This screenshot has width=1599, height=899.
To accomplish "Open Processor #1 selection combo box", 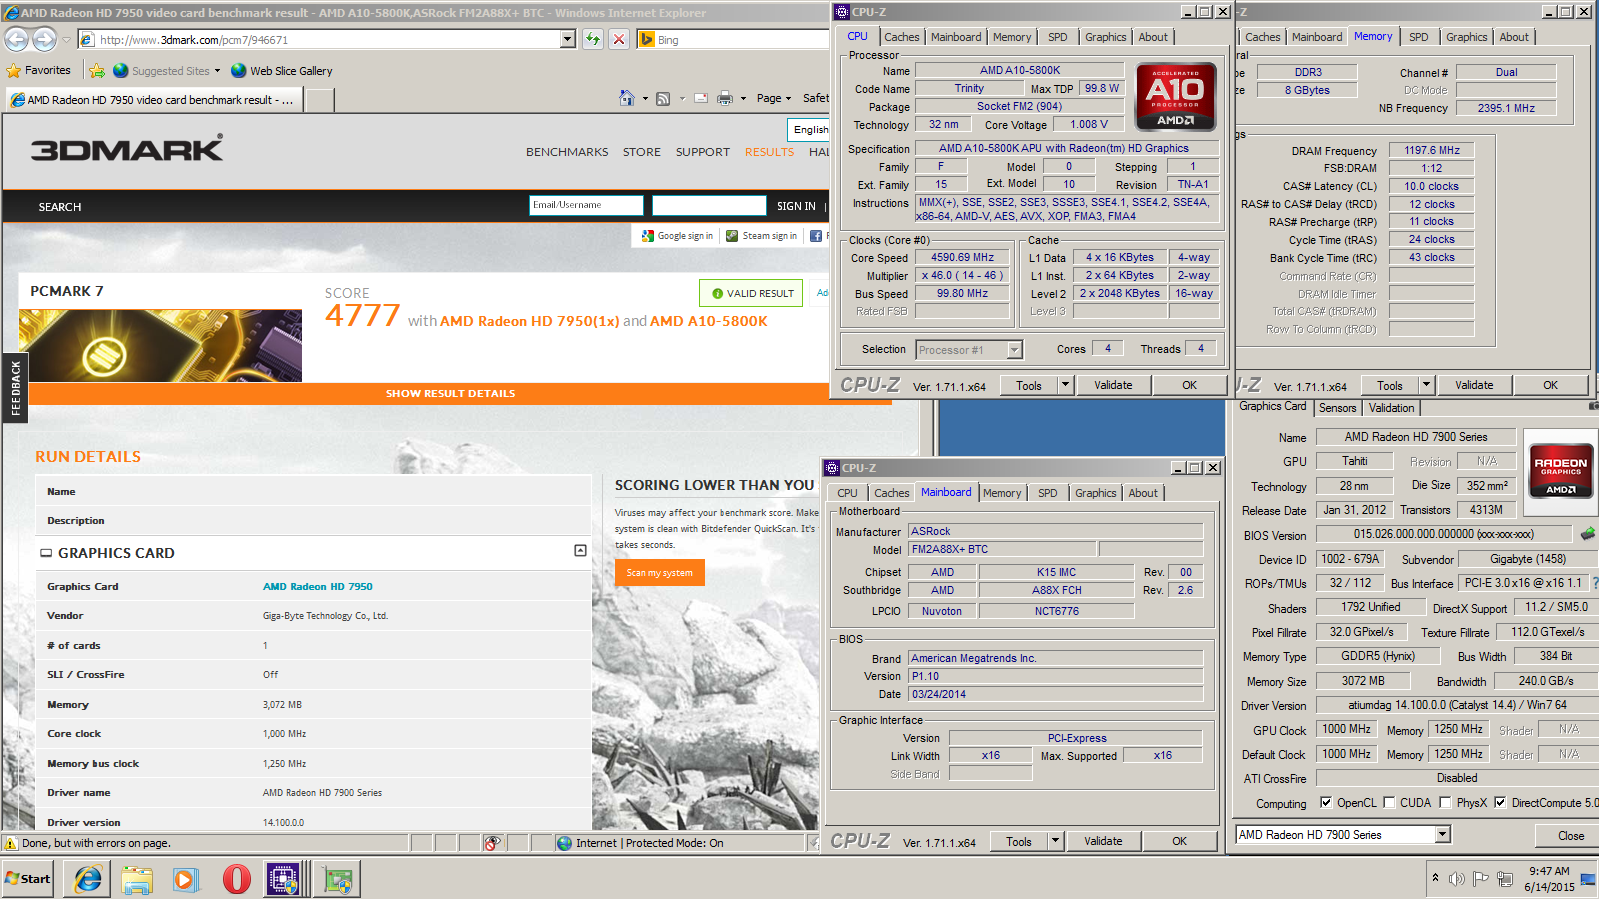I will click(969, 350).
